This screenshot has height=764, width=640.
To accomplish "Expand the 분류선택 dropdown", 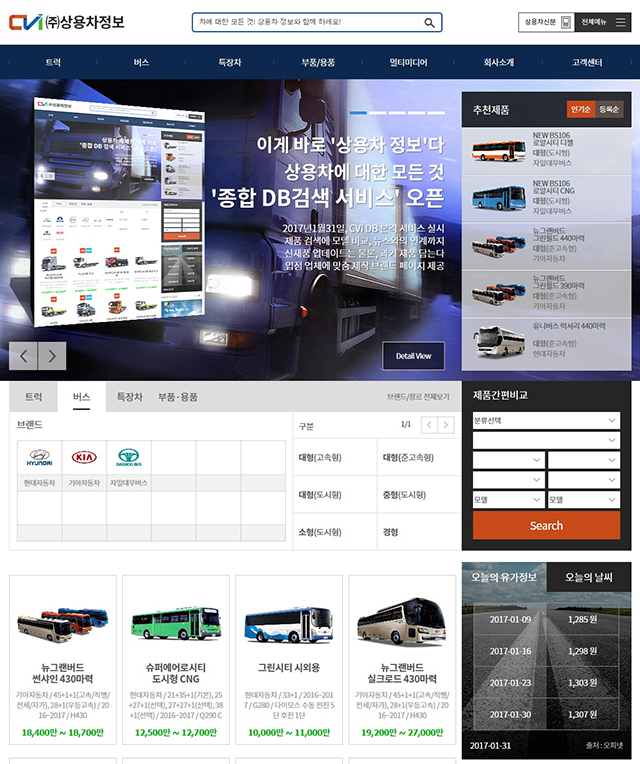I will 546,421.
